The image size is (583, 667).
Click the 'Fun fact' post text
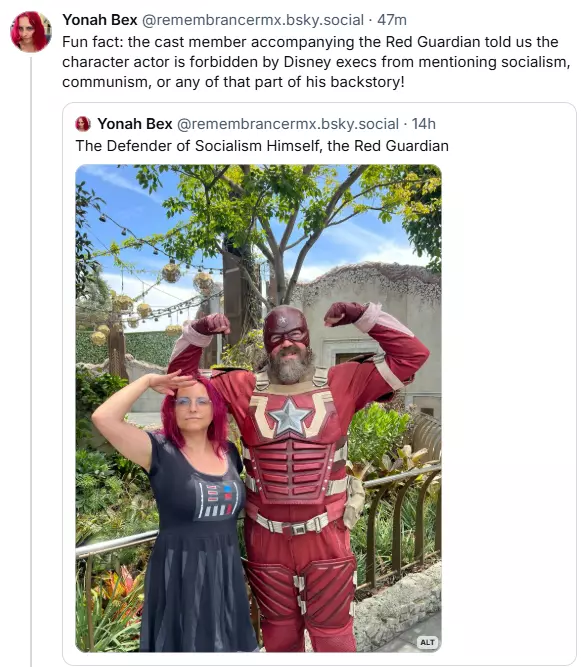tap(316, 62)
